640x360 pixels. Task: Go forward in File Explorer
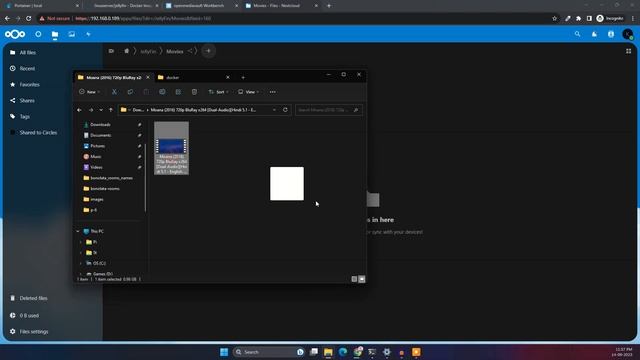coord(91,110)
